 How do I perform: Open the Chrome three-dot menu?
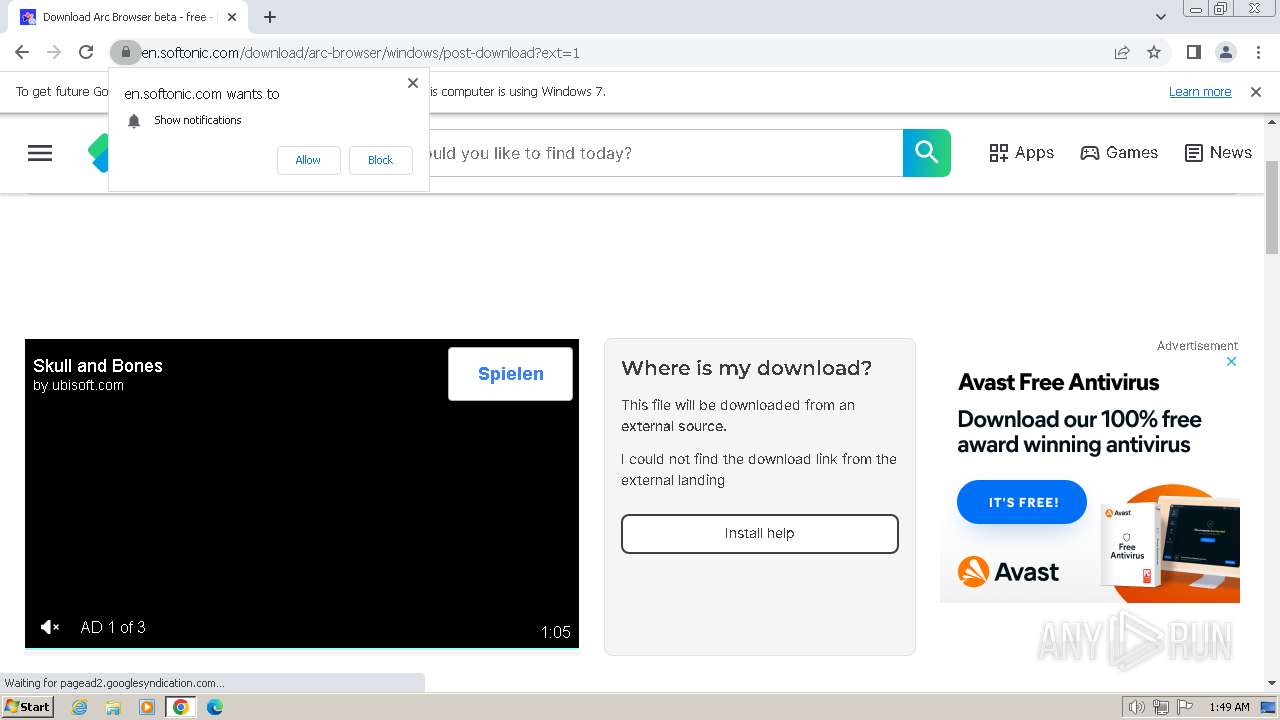1258,52
